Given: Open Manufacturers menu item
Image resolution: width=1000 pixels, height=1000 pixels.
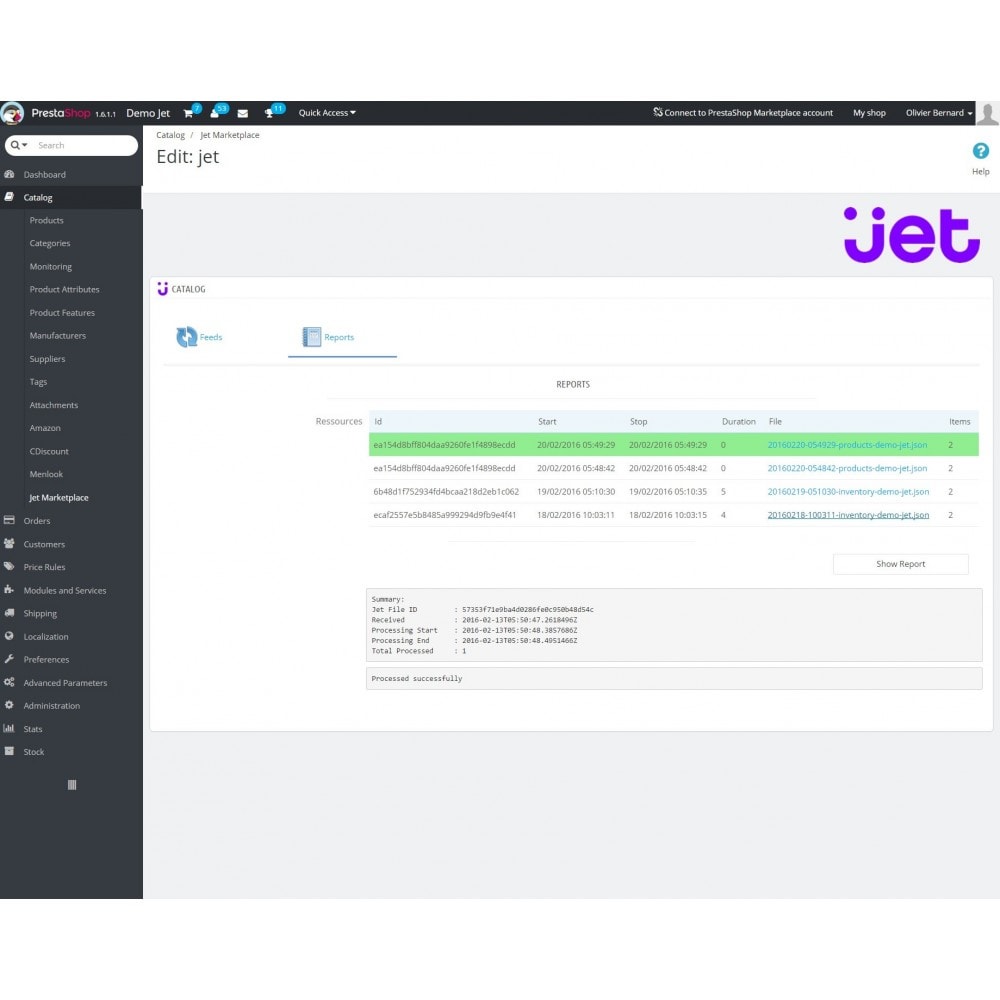Looking at the screenshot, I should click(x=57, y=335).
